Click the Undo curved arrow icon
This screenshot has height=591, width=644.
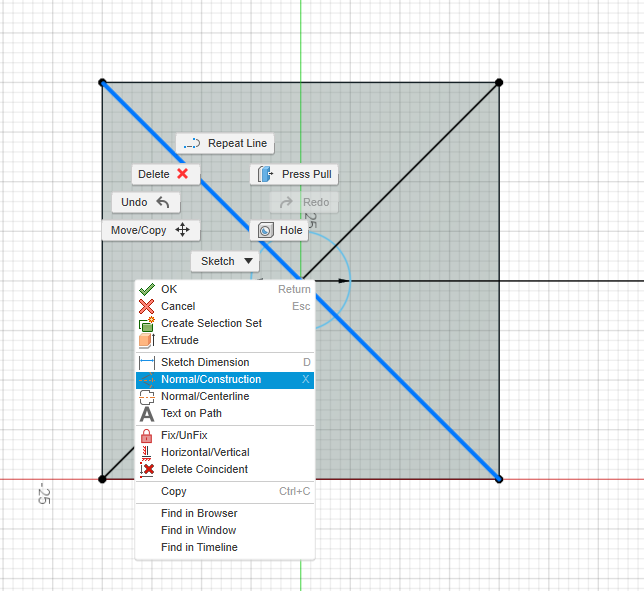coord(163,202)
